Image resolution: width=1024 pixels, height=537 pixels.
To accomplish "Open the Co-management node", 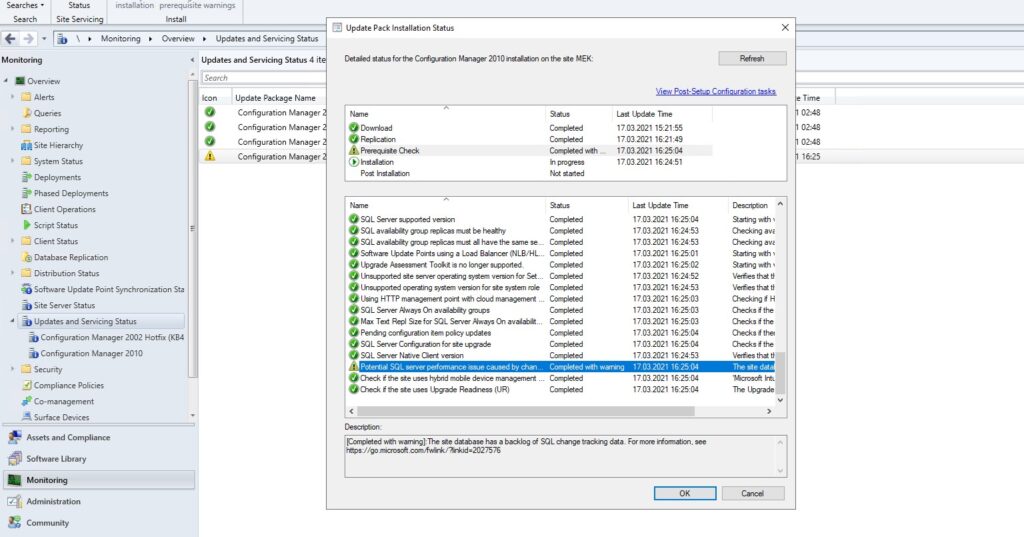I will [64, 401].
